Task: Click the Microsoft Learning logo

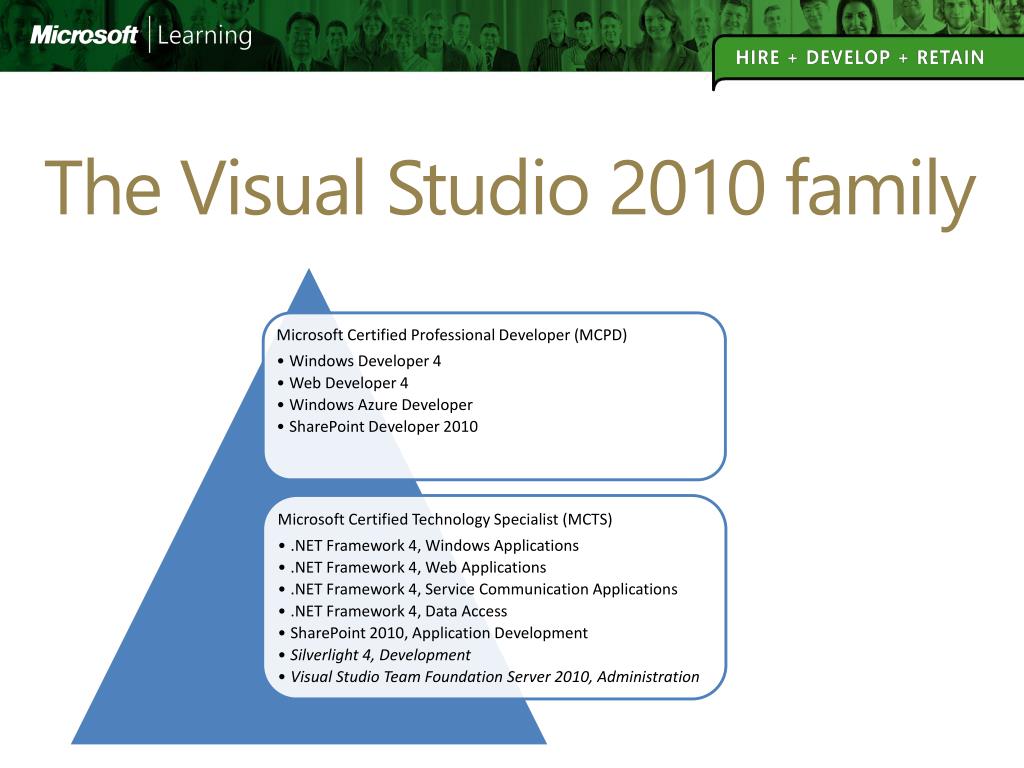Action: click(141, 35)
